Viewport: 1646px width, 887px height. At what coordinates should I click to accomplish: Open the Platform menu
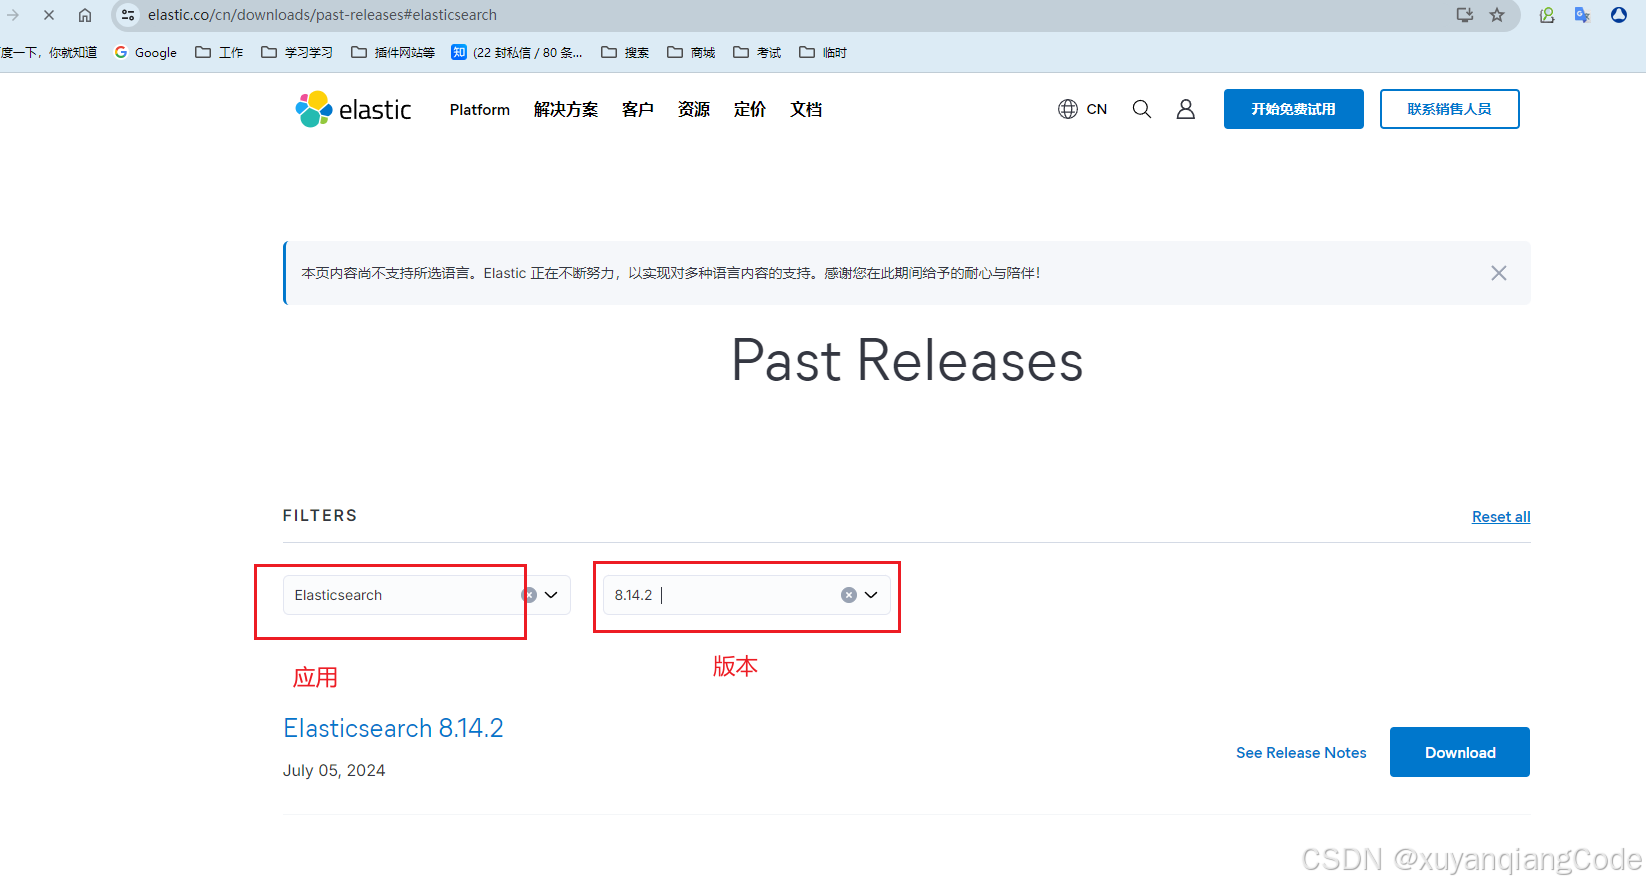(x=480, y=110)
